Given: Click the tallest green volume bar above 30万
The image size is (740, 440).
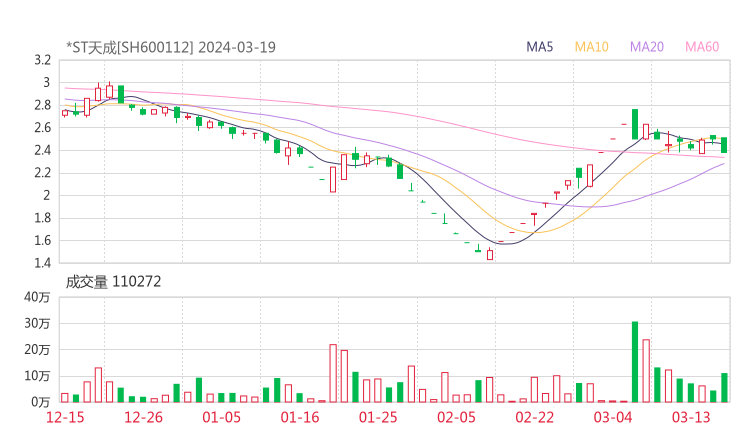Looking at the screenshot, I should (635, 362).
